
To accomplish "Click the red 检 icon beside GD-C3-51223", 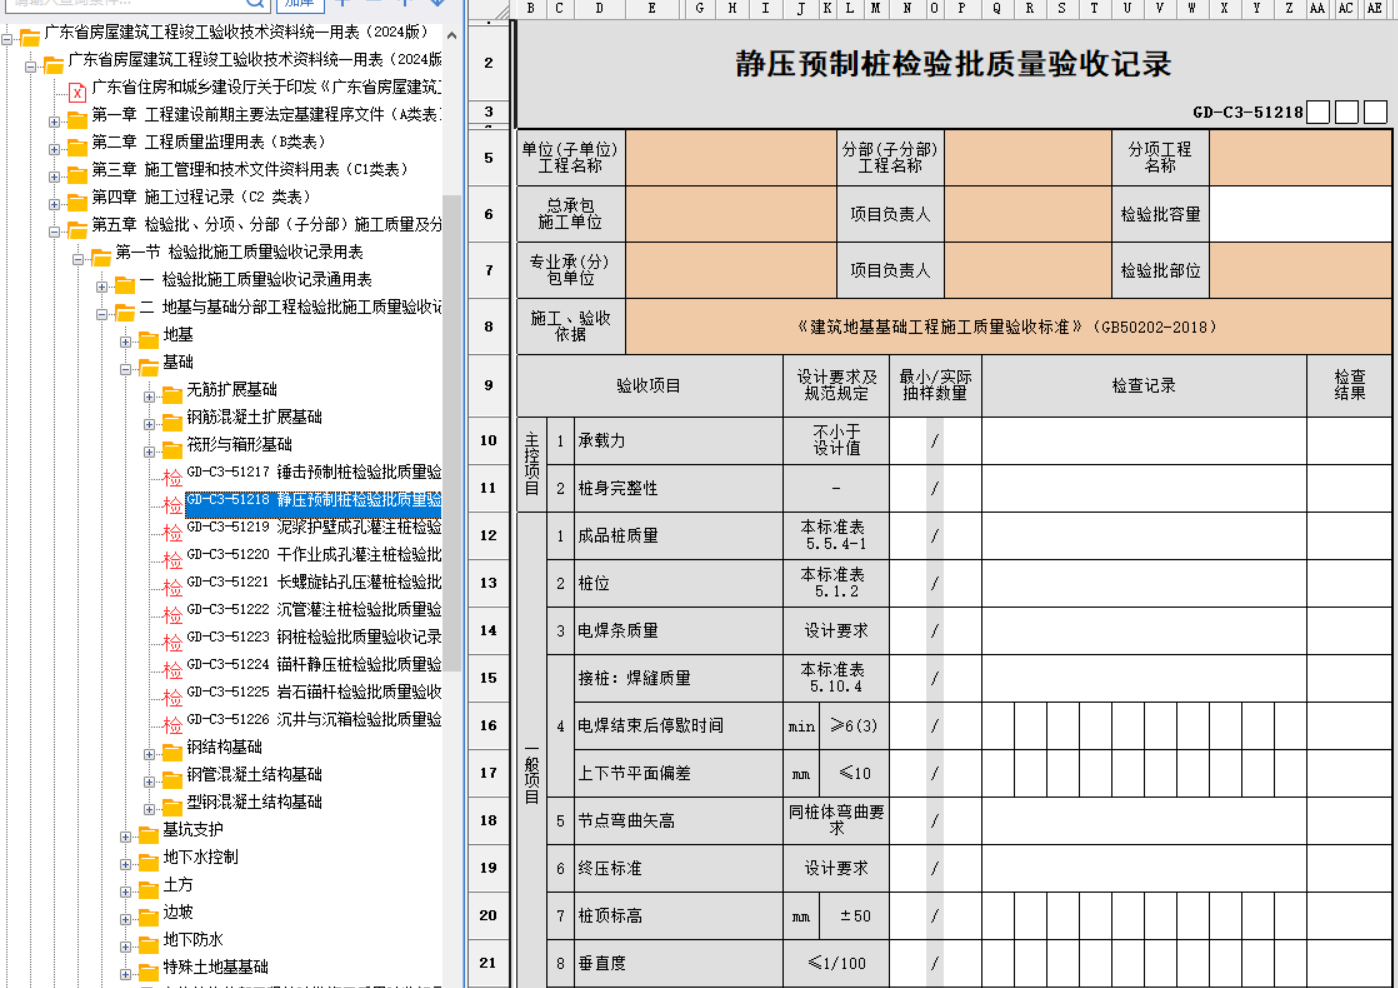I will pos(173,642).
